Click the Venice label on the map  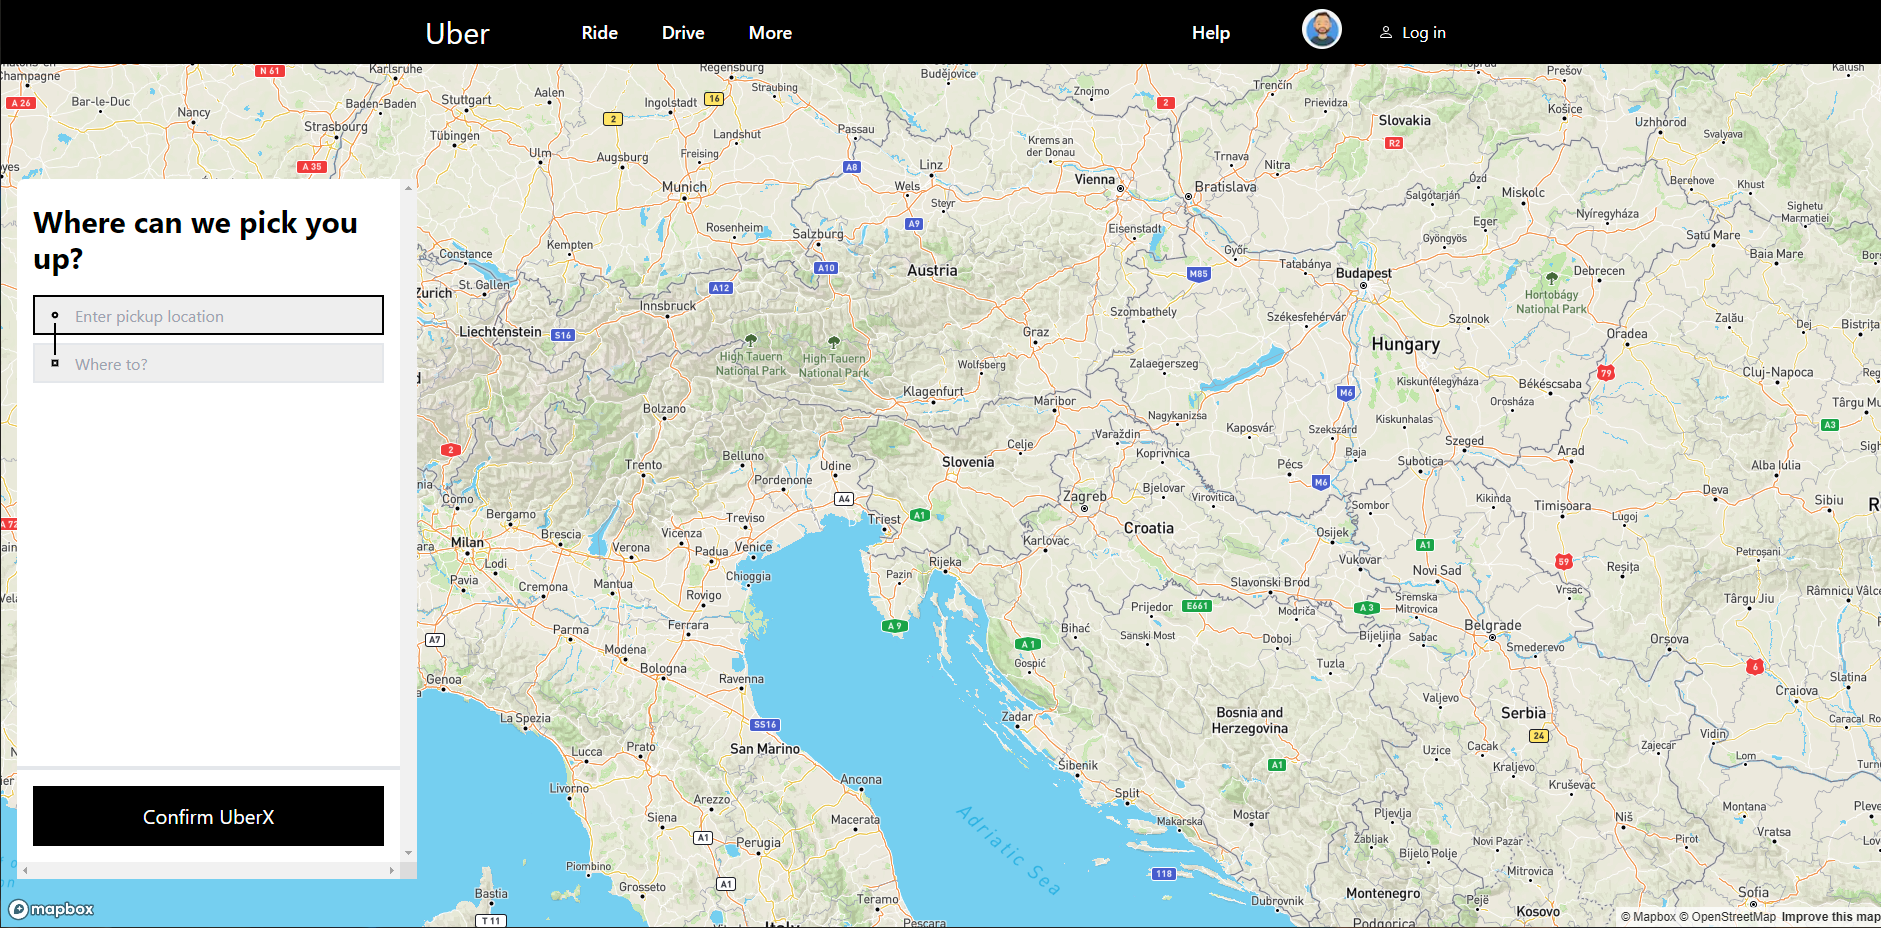753,547
